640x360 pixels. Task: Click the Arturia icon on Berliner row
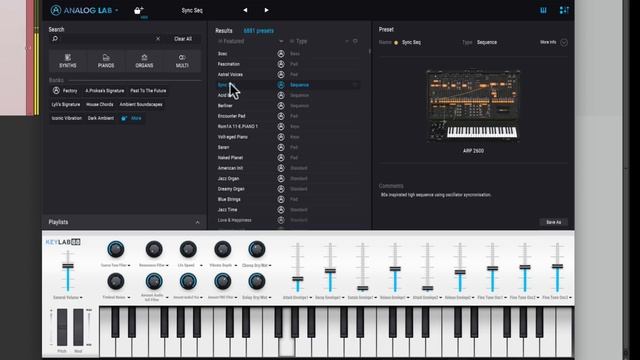click(281, 106)
